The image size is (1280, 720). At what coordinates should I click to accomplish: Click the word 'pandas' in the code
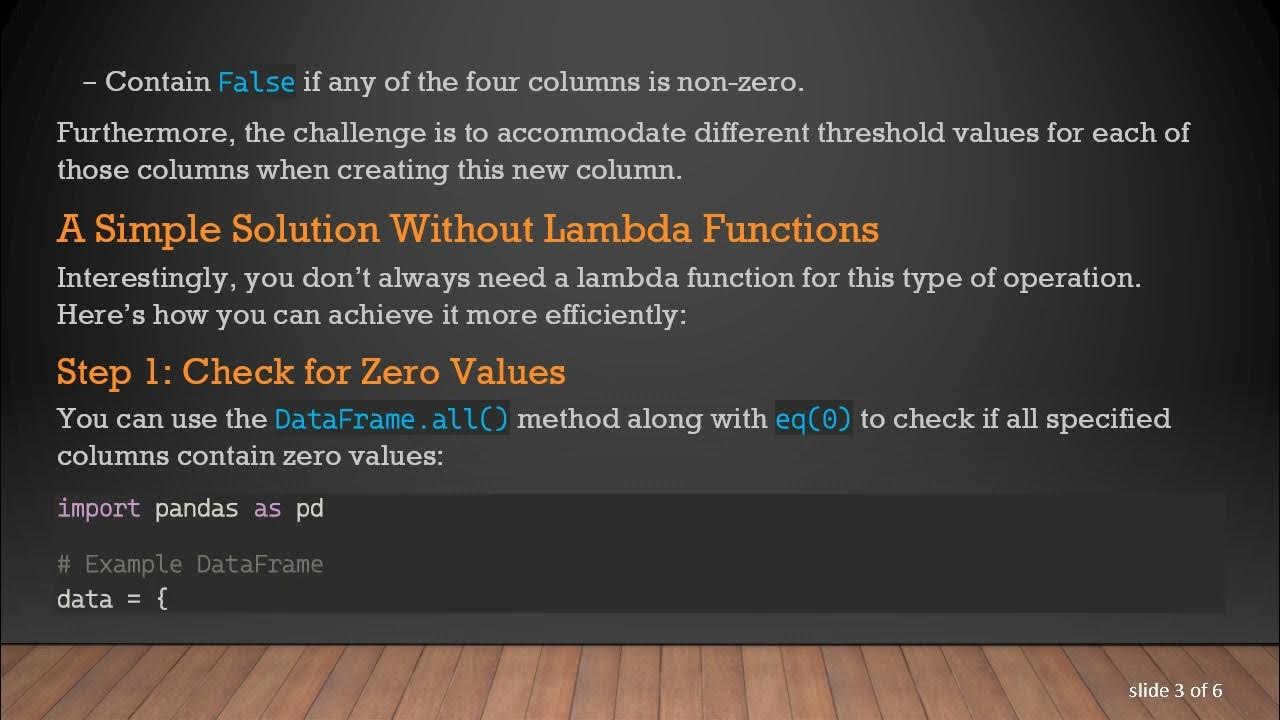point(196,508)
